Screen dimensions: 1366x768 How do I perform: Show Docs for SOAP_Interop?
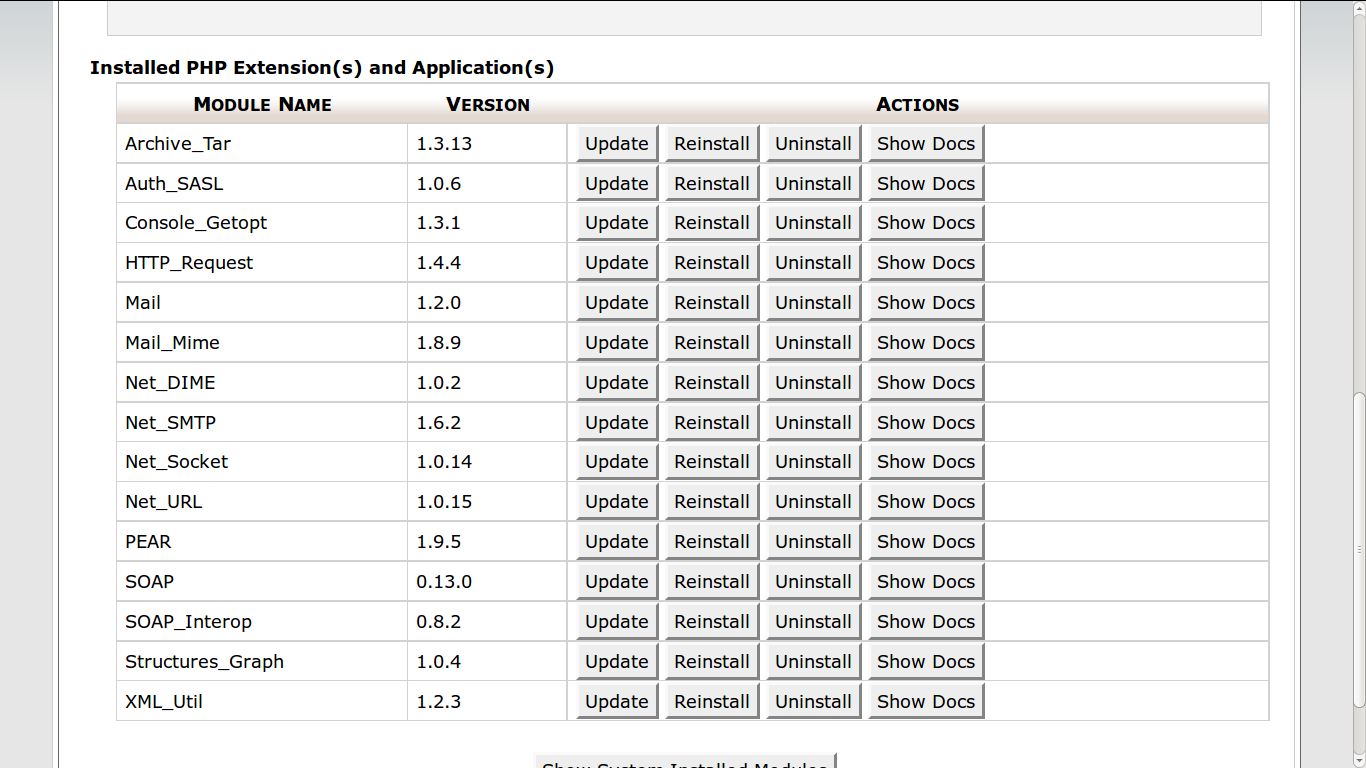[926, 622]
